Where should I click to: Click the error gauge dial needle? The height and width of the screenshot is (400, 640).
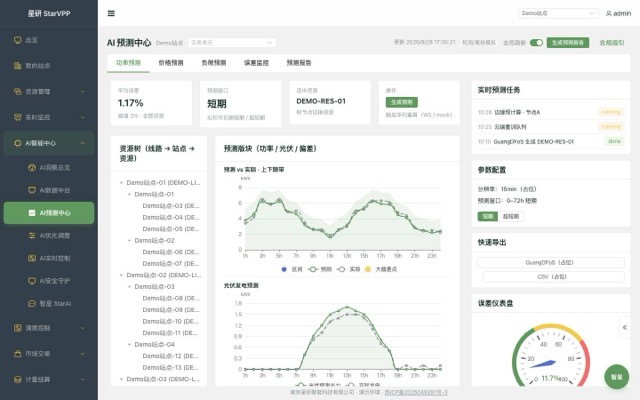pos(543,364)
